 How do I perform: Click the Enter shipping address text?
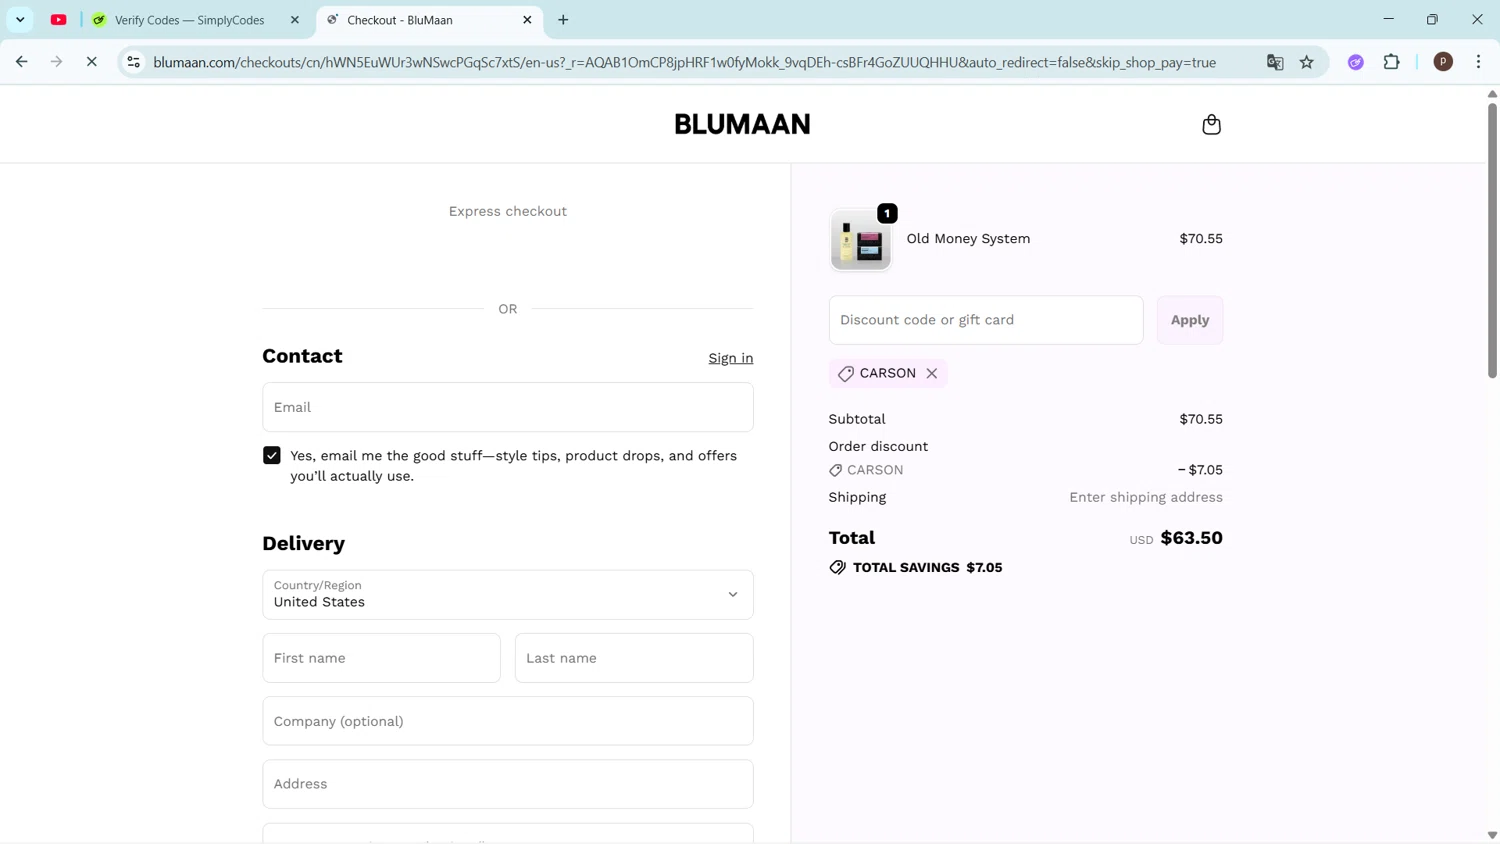click(1145, 497)
